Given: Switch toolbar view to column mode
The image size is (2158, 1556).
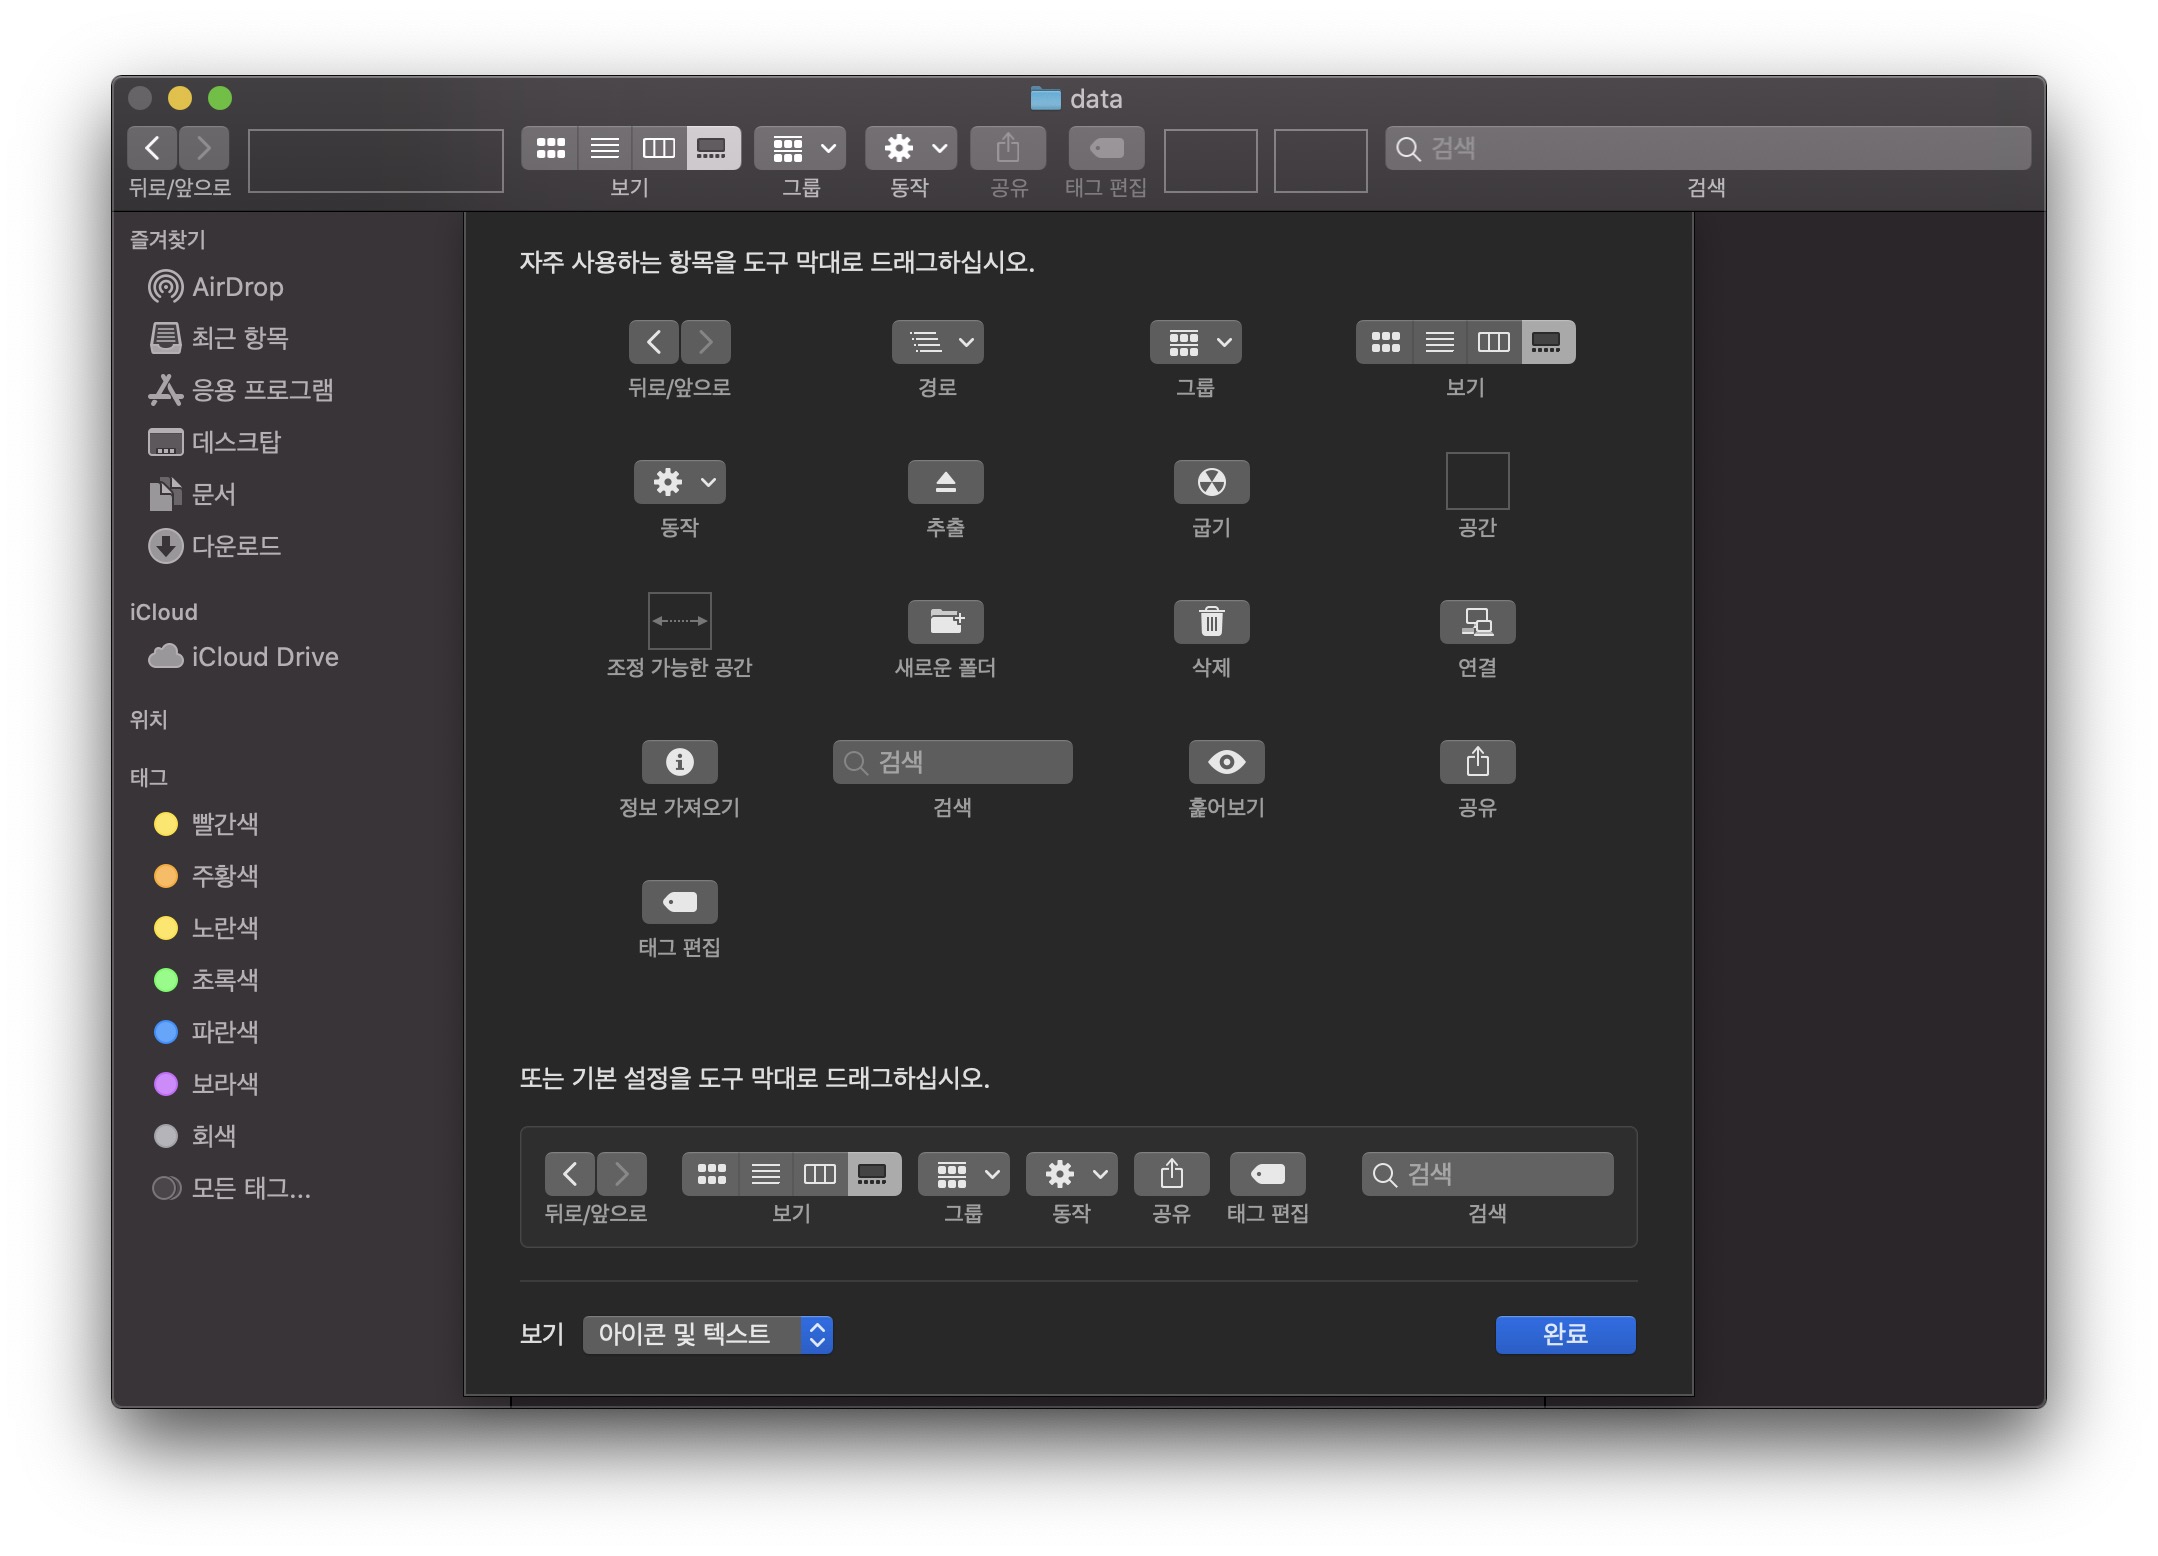Looking at the screenshot, I should pos(658,149).
